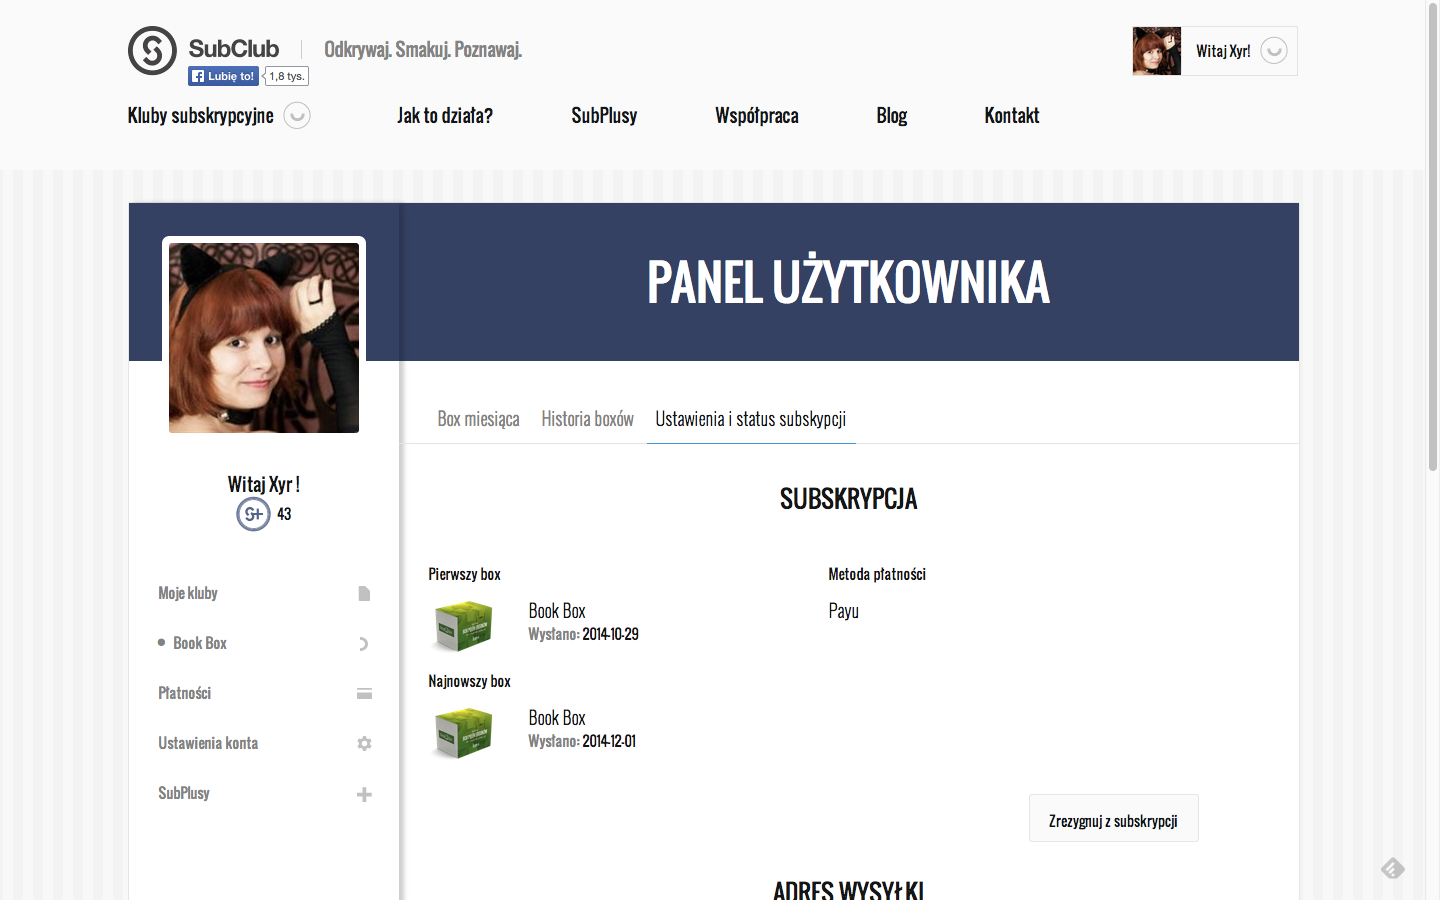Expand the Kluby subskrypcyjne dropdown arrow
The width and height of the screenshot is (1440, 900).
tap(297, 116)
